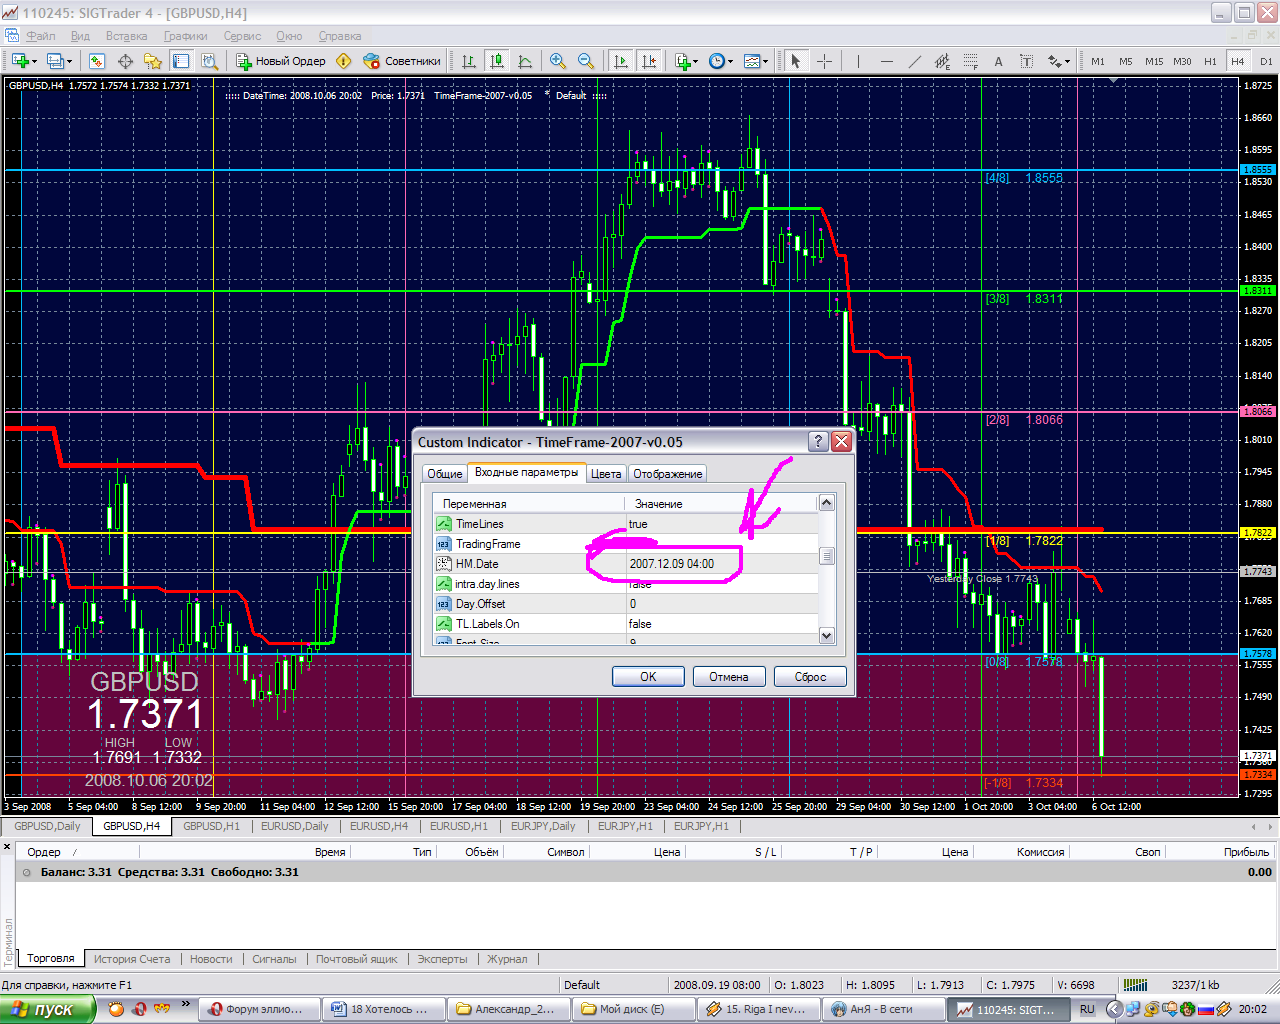Image resolution: width=1280 pixels, height=1024 pixels.
Task: Click the RU language indicator
Action: click(1087, 1010)
